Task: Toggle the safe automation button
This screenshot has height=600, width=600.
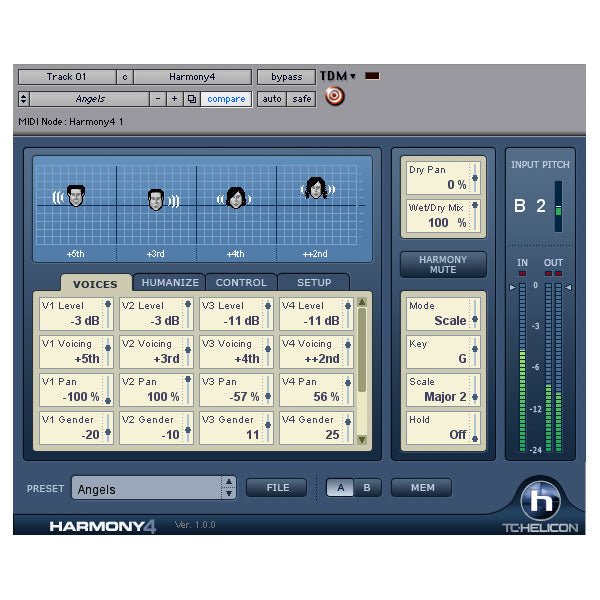Action: point(302,99)
